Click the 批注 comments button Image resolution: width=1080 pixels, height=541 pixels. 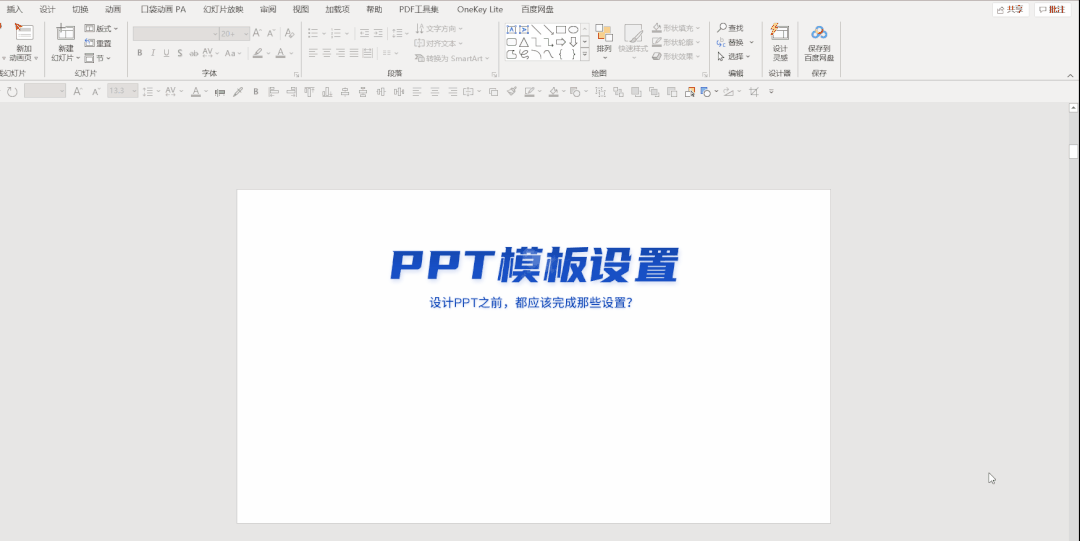pyautogui.click(x=1052, y=10)
